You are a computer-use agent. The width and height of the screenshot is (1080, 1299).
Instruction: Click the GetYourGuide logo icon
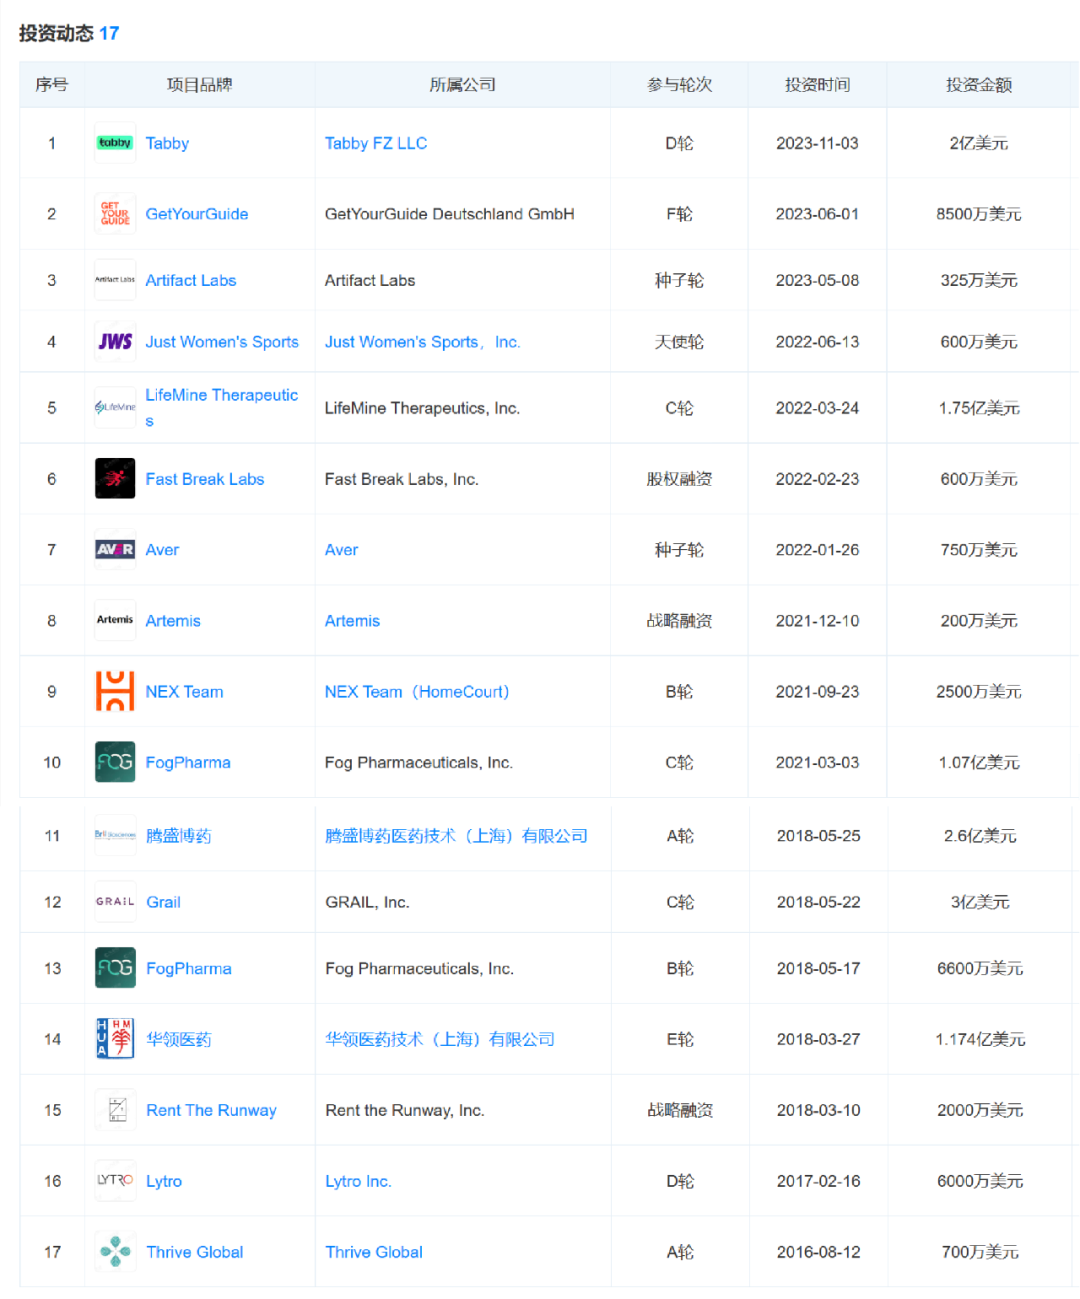115,214
